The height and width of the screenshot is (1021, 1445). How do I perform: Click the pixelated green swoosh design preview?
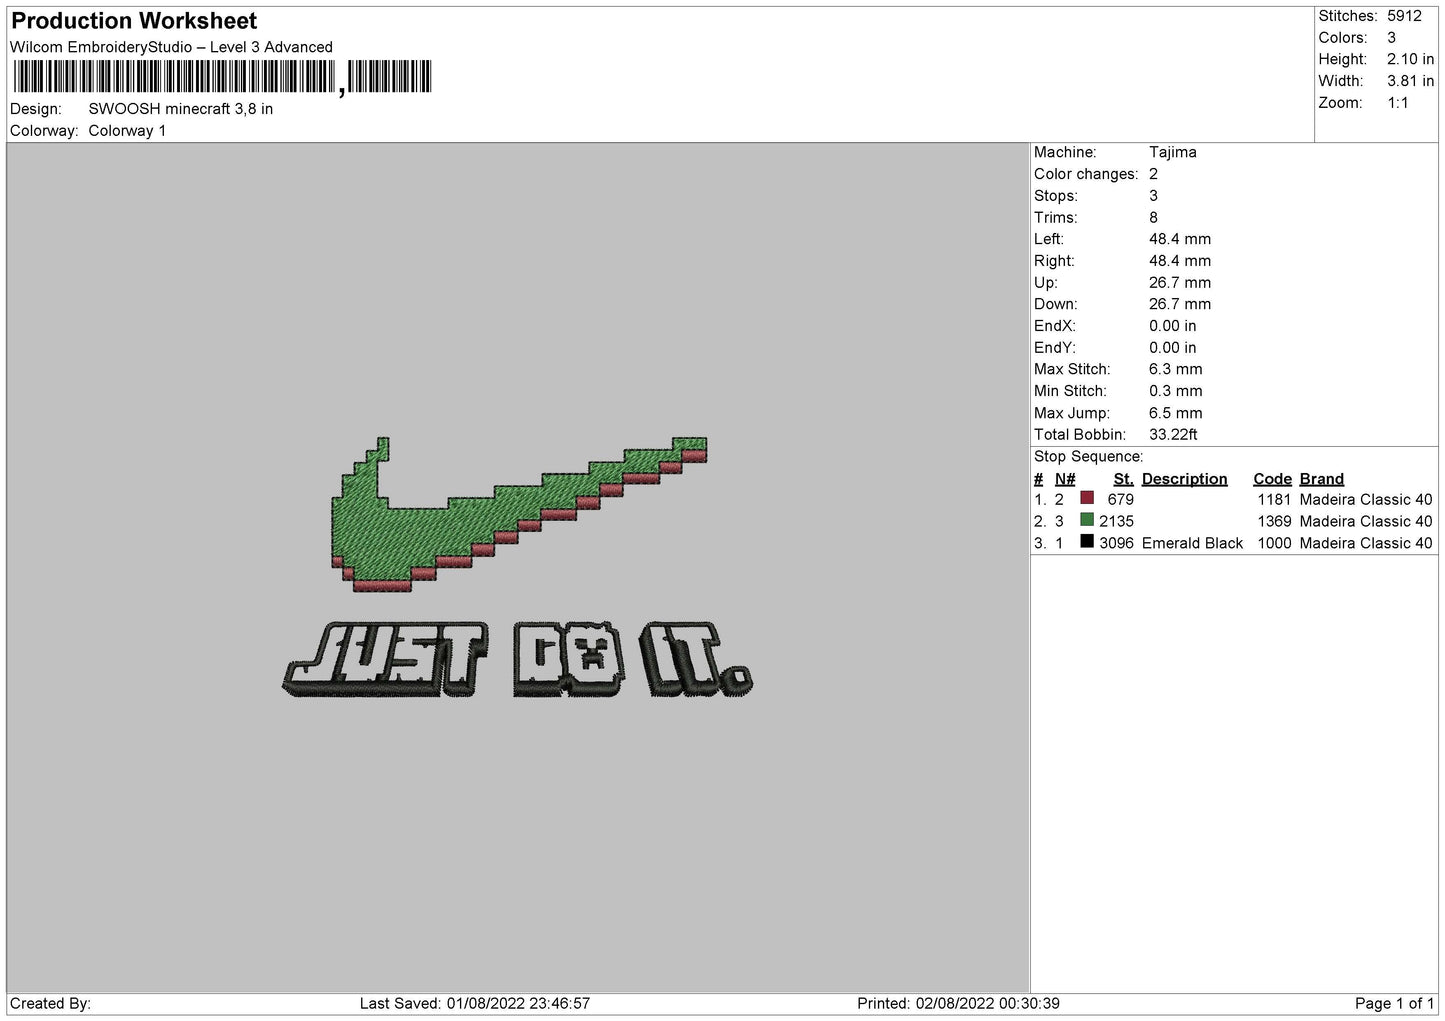[x=518, y=514]
